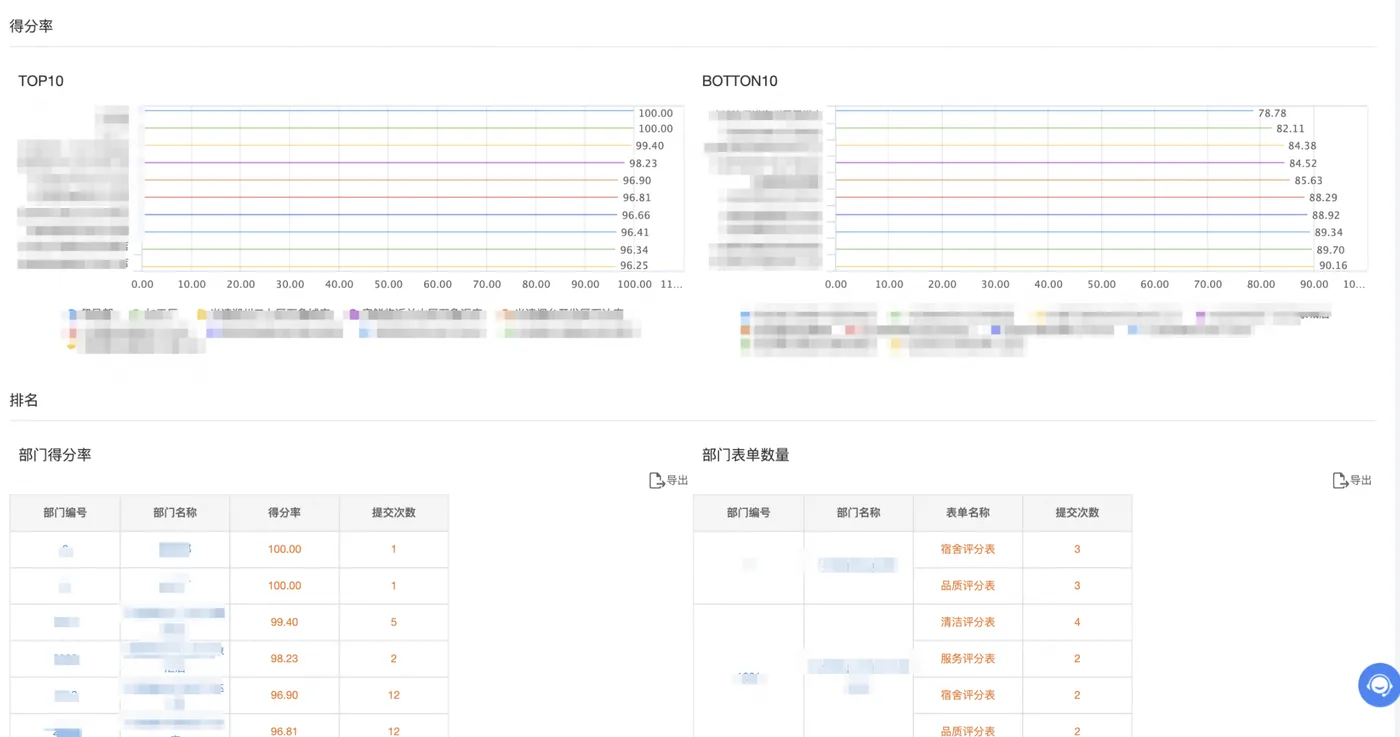Click 部门名称 header in 部门表单数量 table
Screen dimensions: 1400x737
[858, 513]
